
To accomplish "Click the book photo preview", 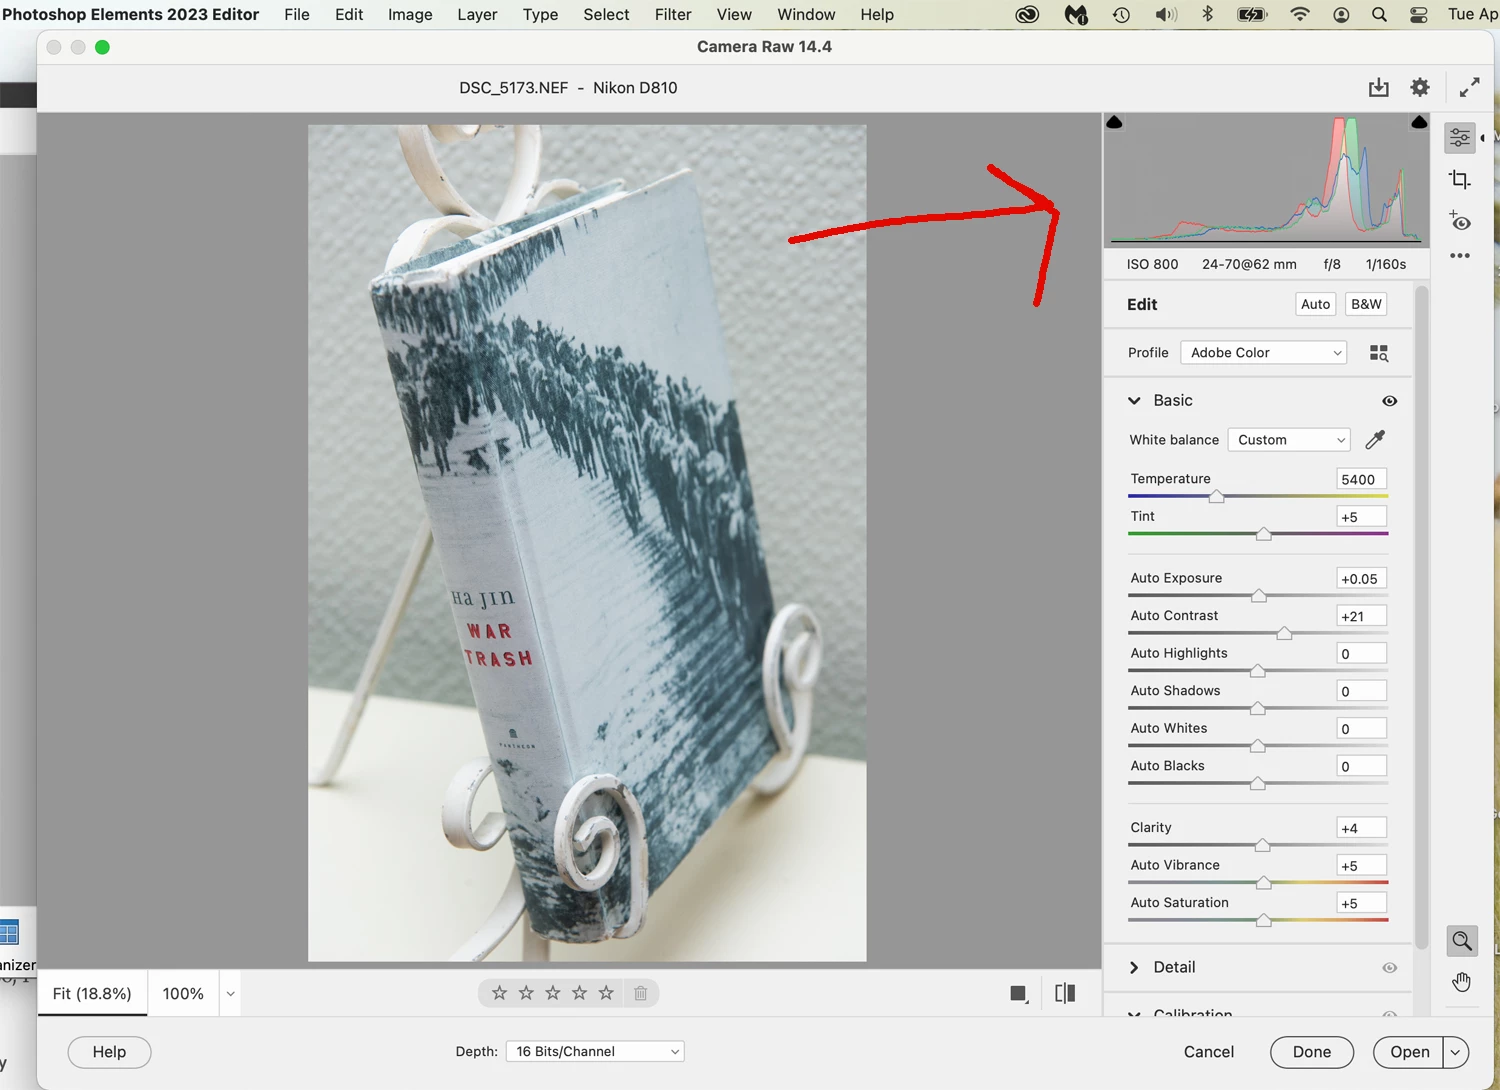I will coord(587,543).
